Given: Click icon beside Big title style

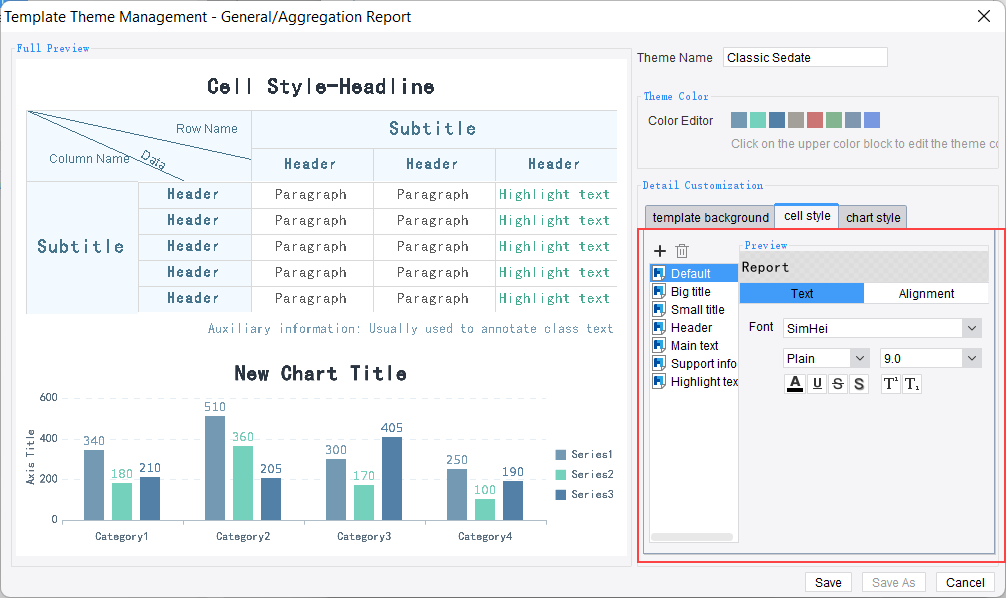Looking at the screenshot, I should (659, 291).
